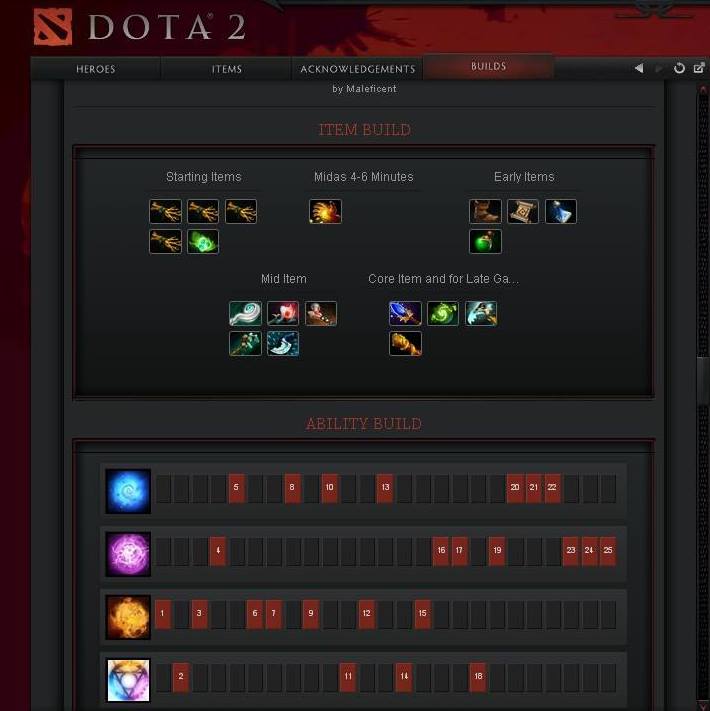Open the Heroes tab
The height and width of the screenshot is (711, 710).
96,69
